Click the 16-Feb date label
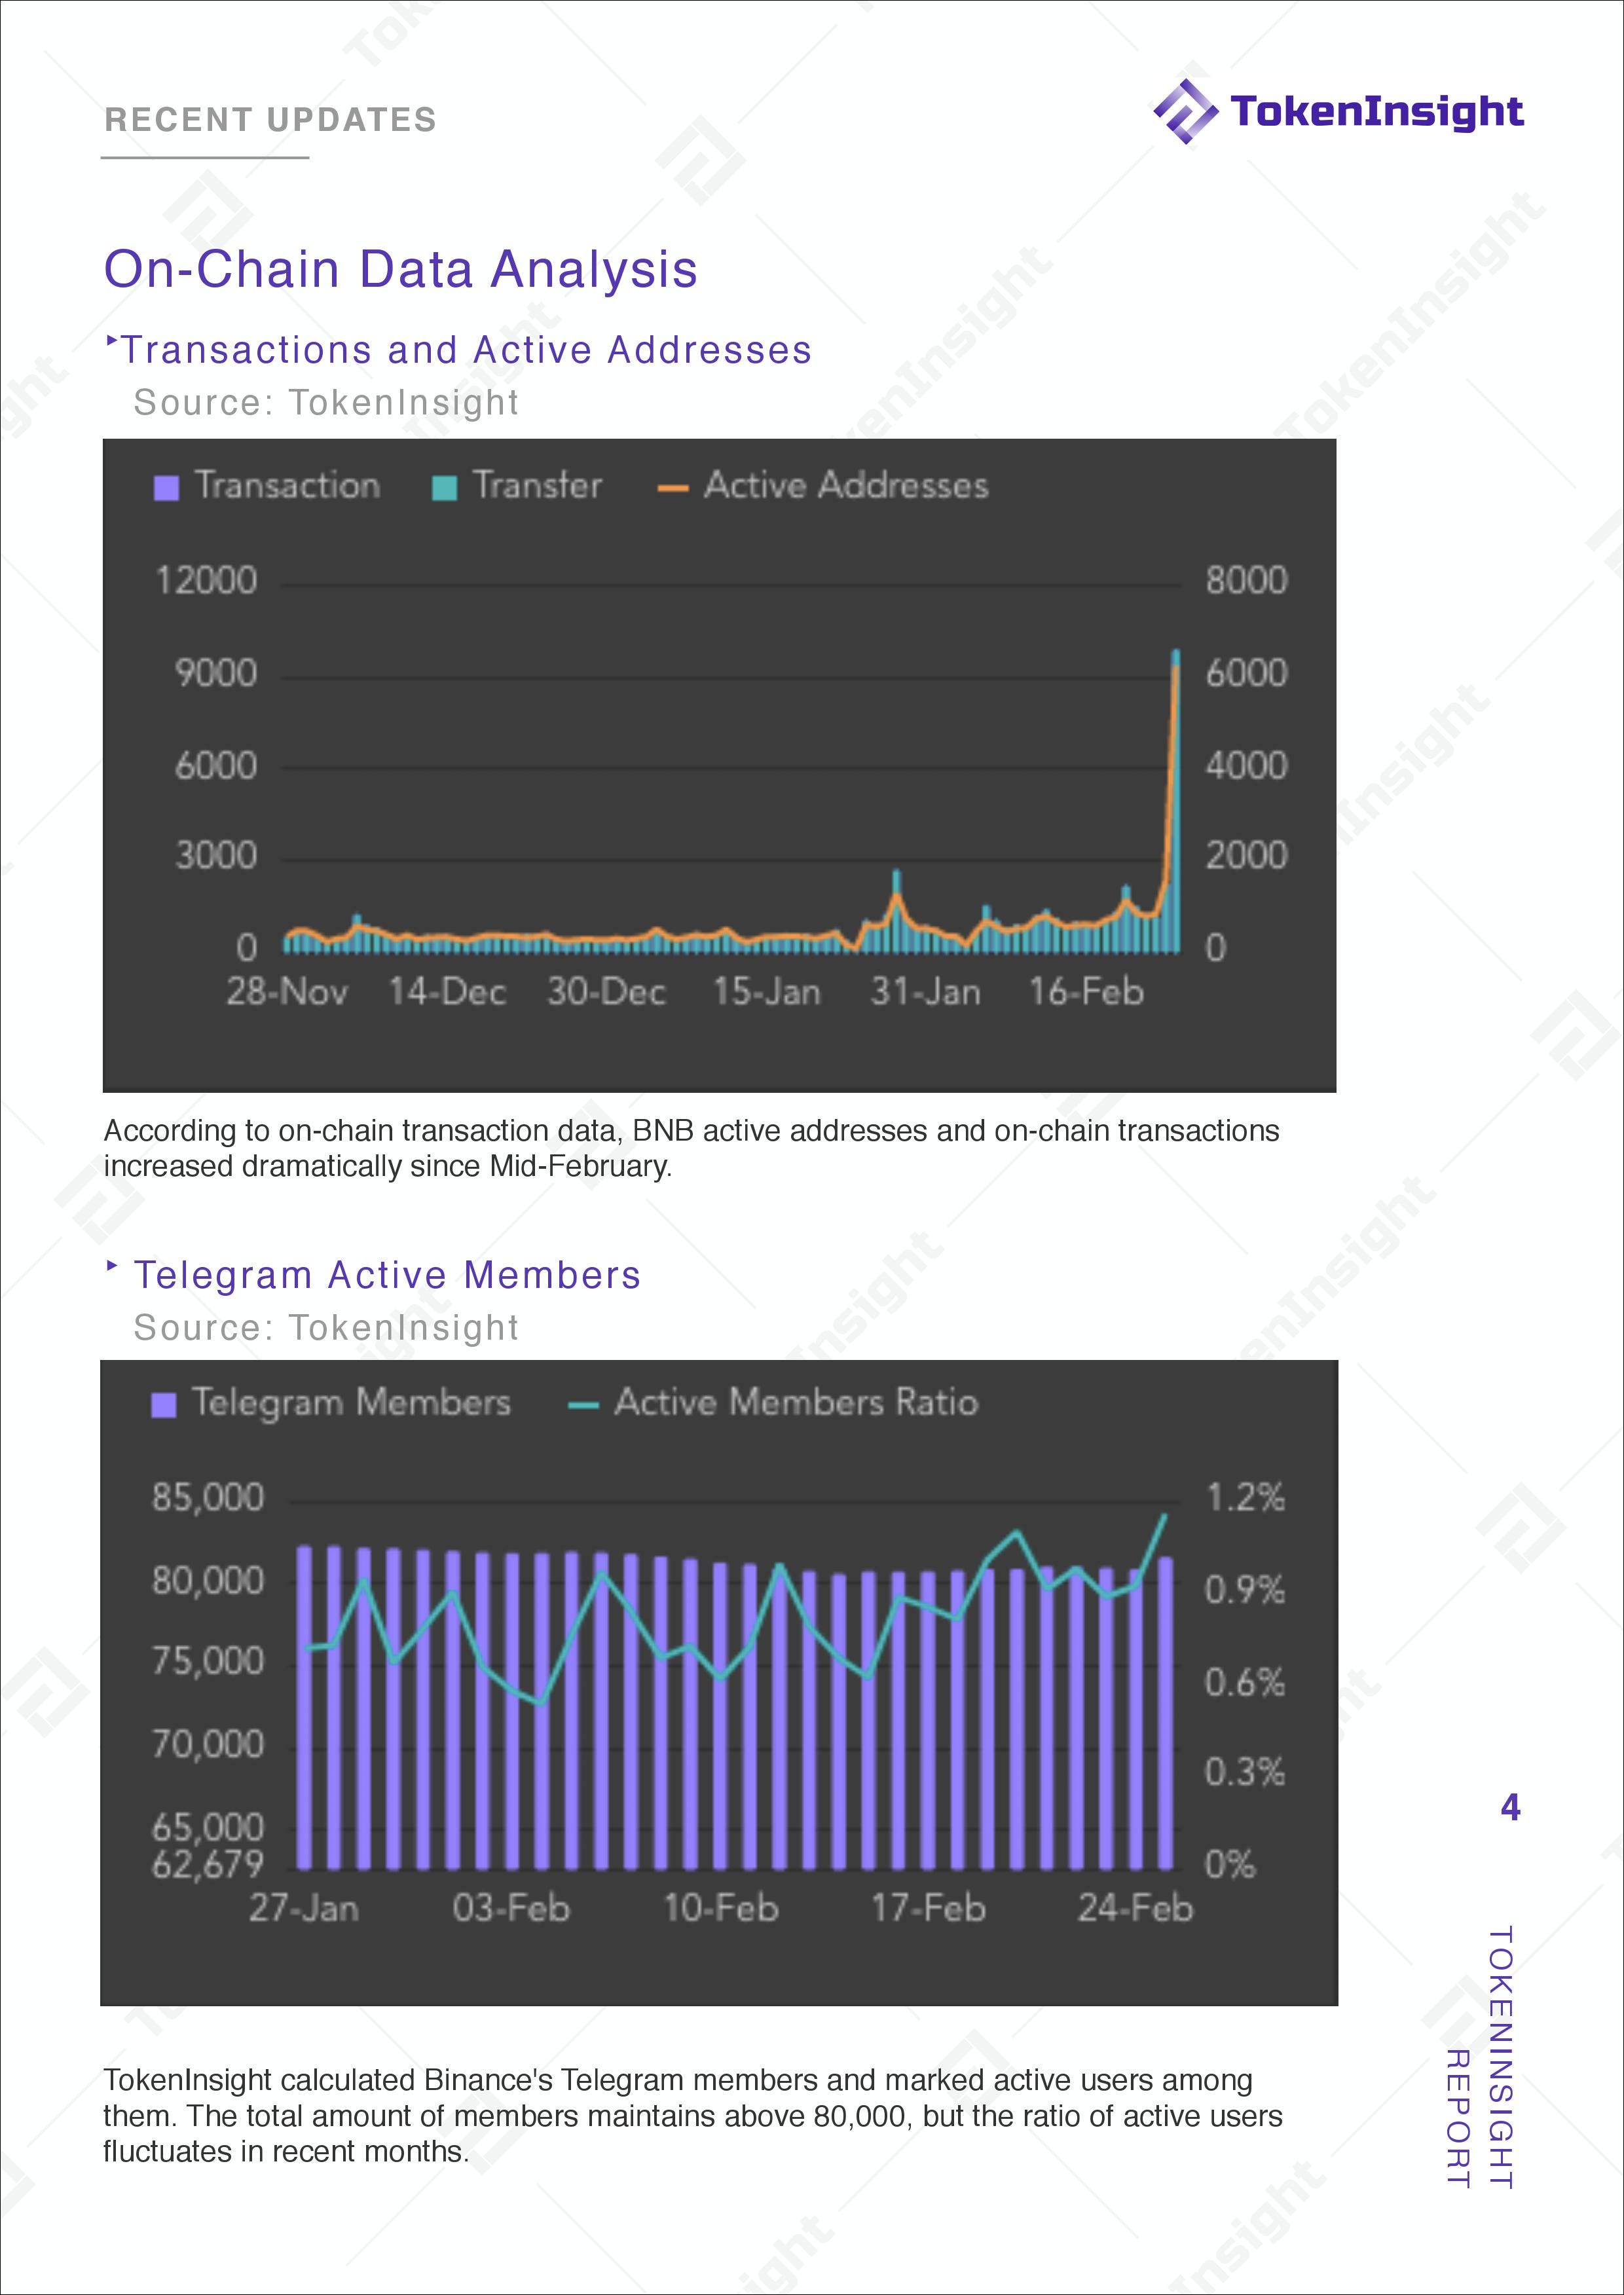The image size is (1624, 2295). 1086,992
